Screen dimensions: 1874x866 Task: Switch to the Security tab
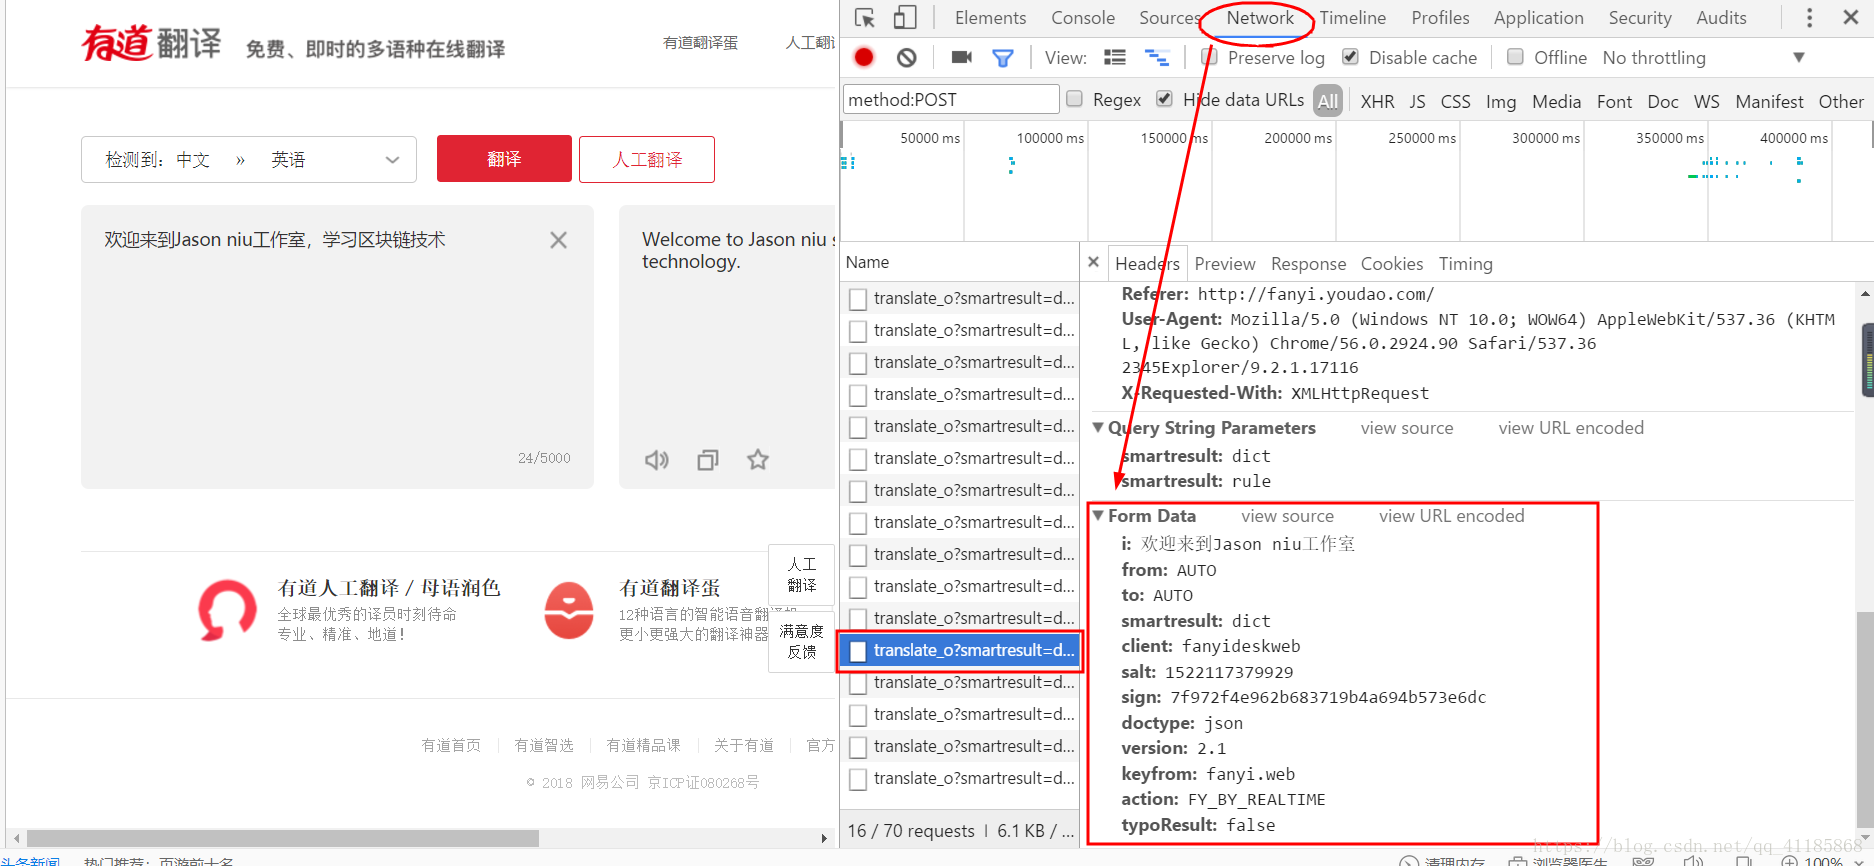point(1640,18)
